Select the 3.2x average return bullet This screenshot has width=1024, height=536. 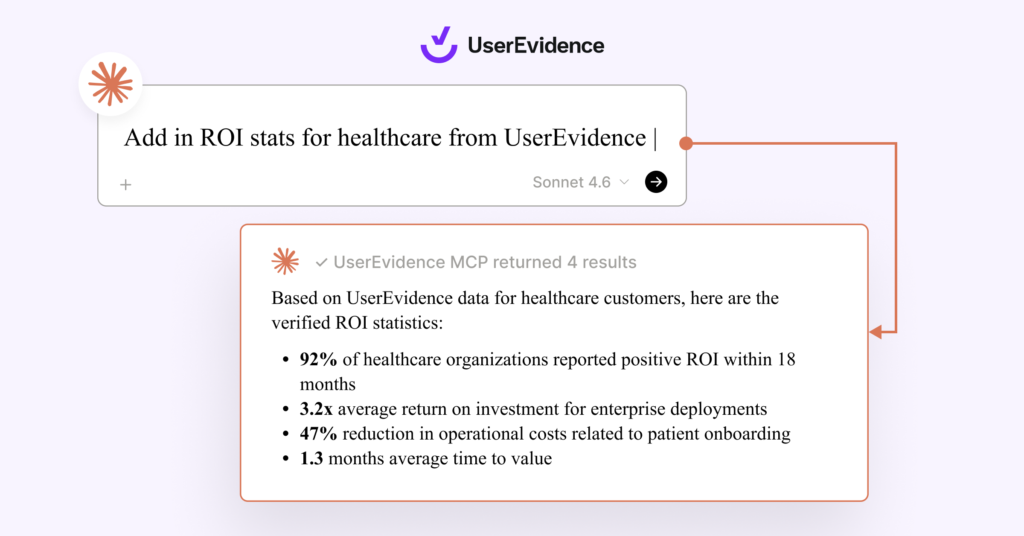[x=533, y=408]
